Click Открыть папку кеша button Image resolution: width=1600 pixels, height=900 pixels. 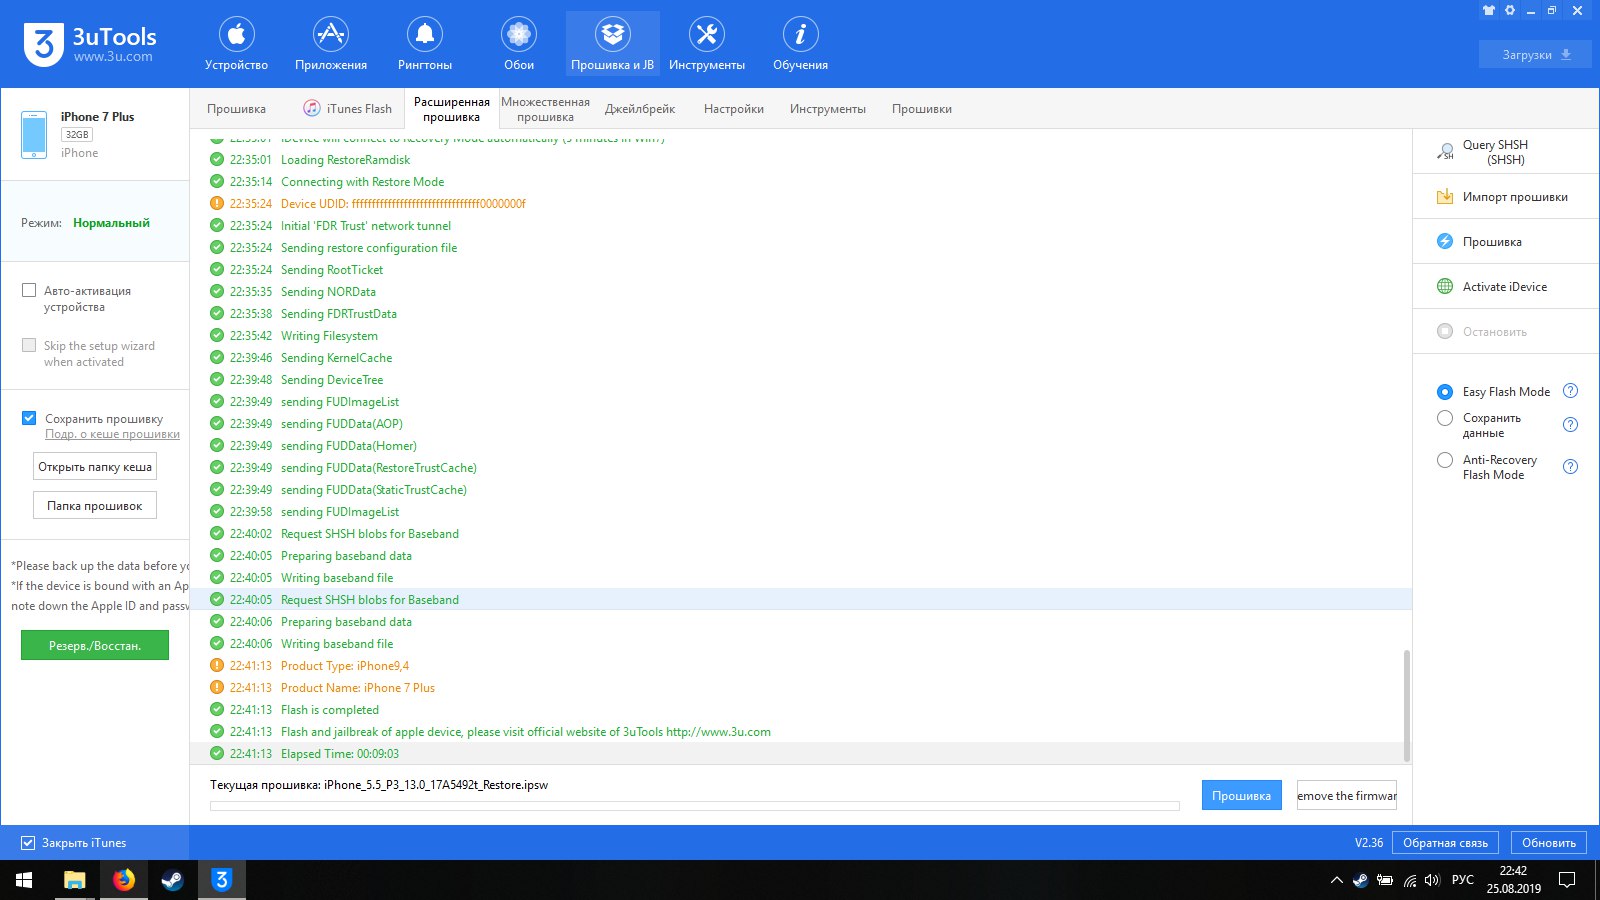(95, 467)
